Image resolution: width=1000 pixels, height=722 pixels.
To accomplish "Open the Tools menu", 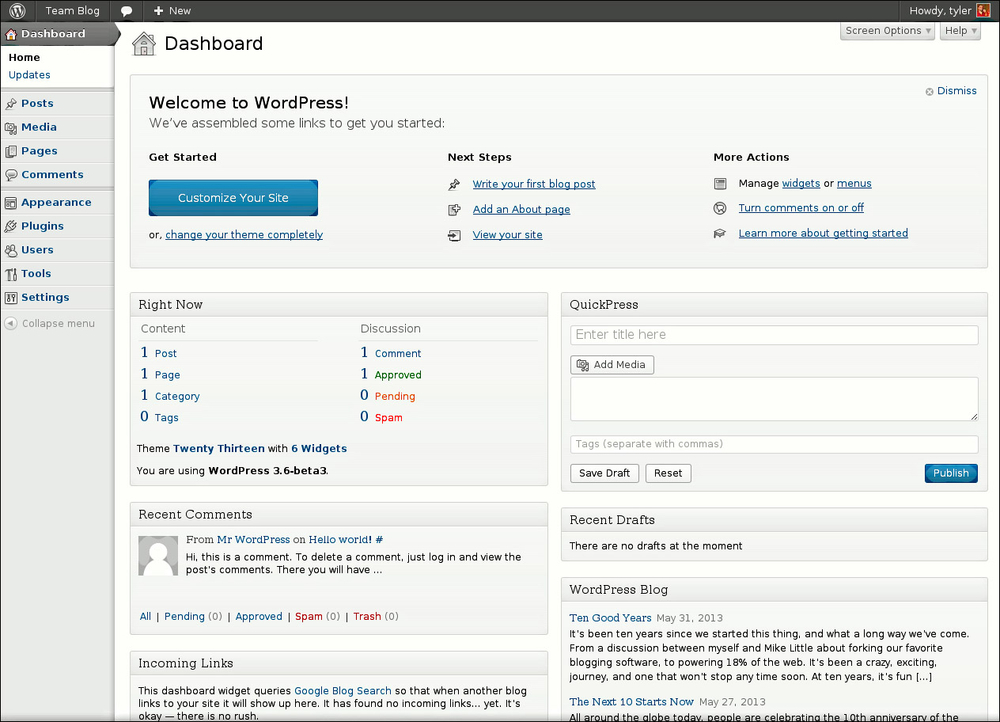I will 36,273.
